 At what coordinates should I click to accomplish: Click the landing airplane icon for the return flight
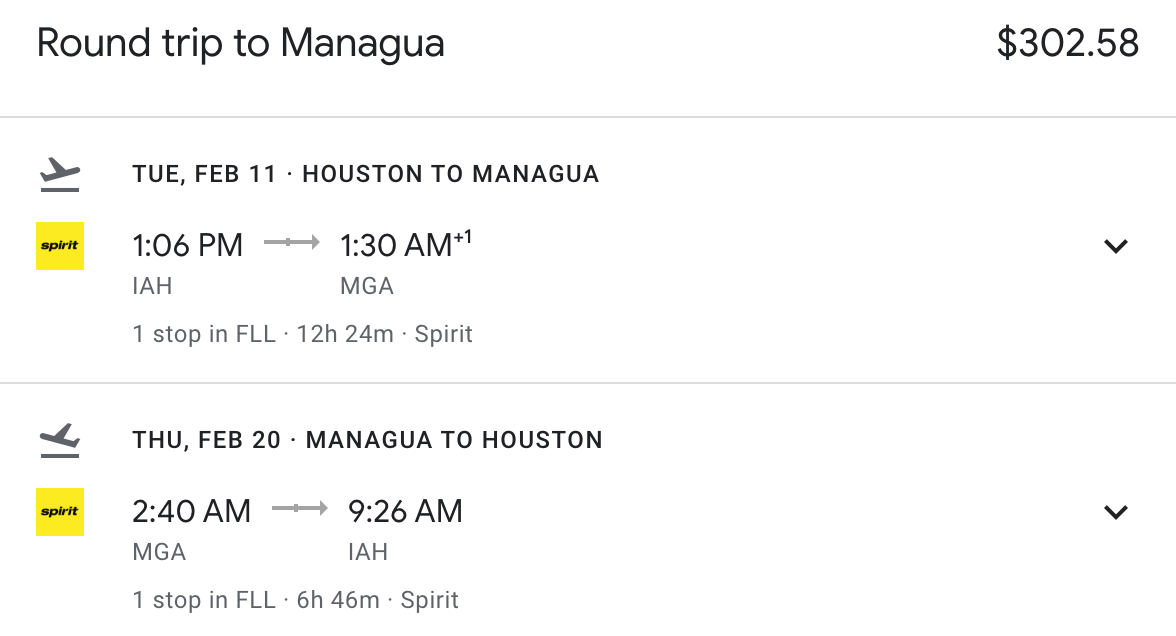tap(60, 440)
